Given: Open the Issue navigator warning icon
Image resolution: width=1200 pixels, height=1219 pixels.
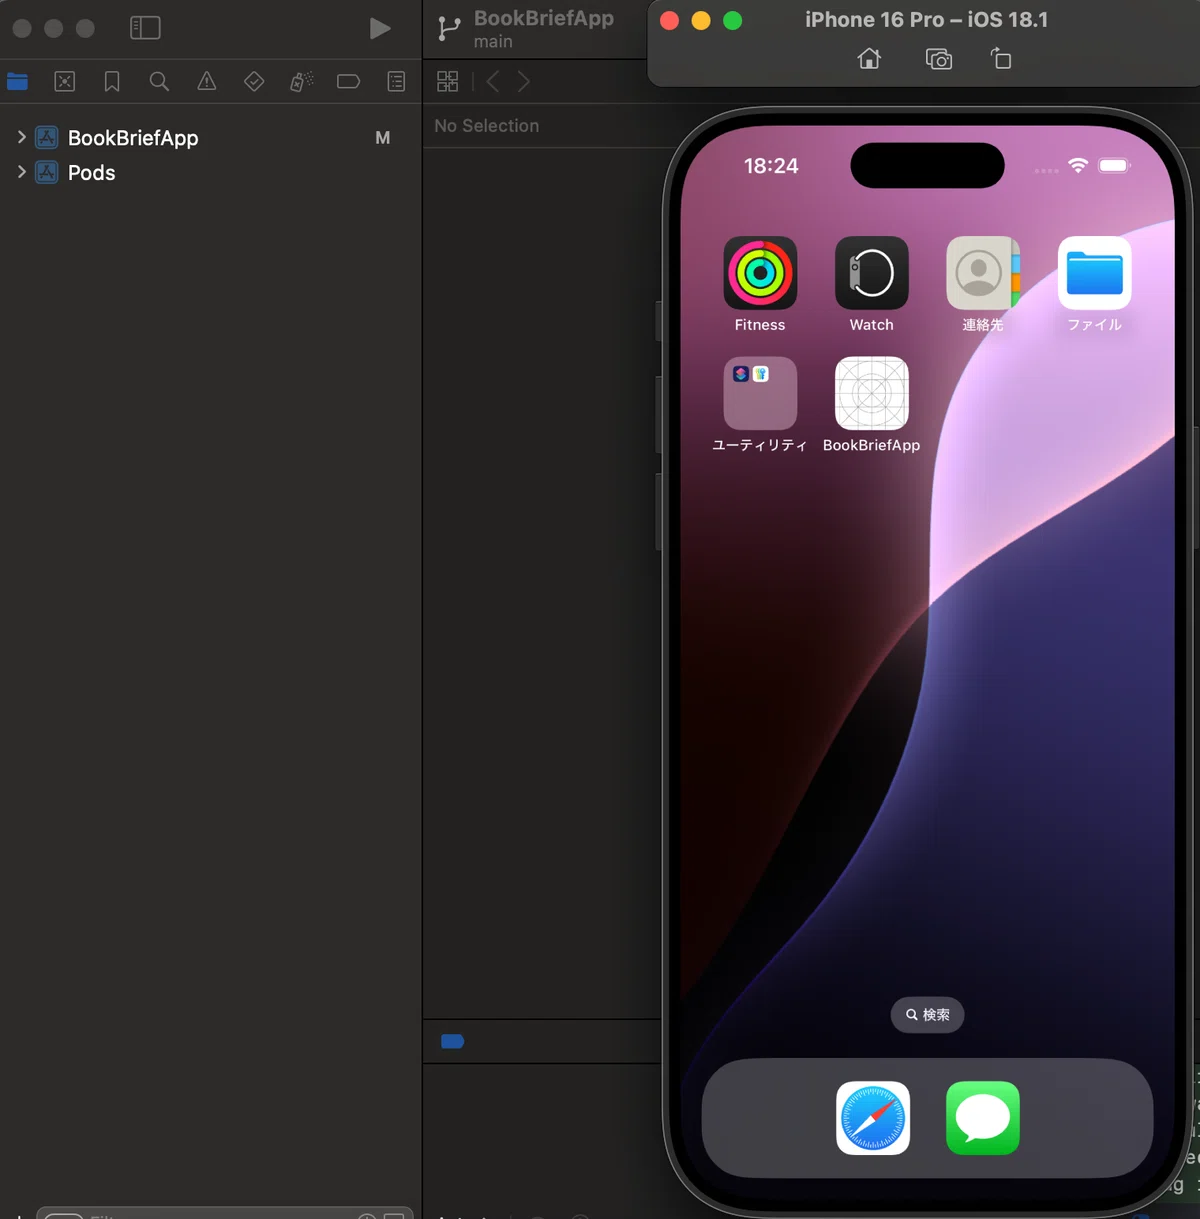Looking at the screenshot, I should 207,82.
